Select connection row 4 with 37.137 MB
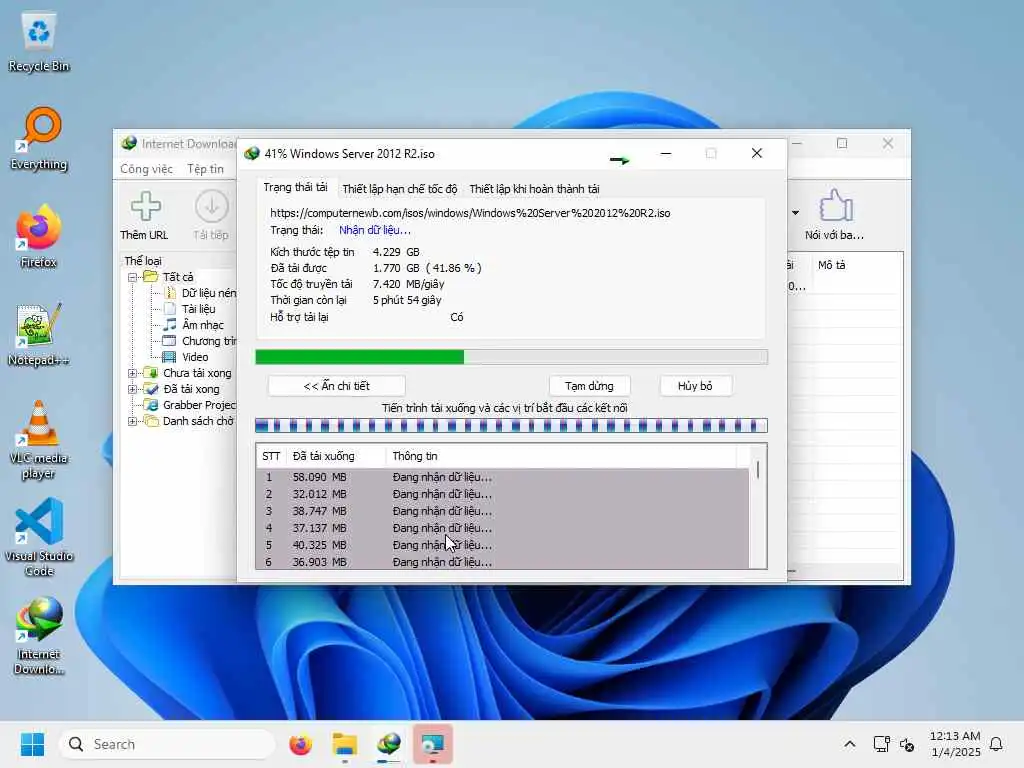This screenshot has height=768, width=1024. [502, 528]
